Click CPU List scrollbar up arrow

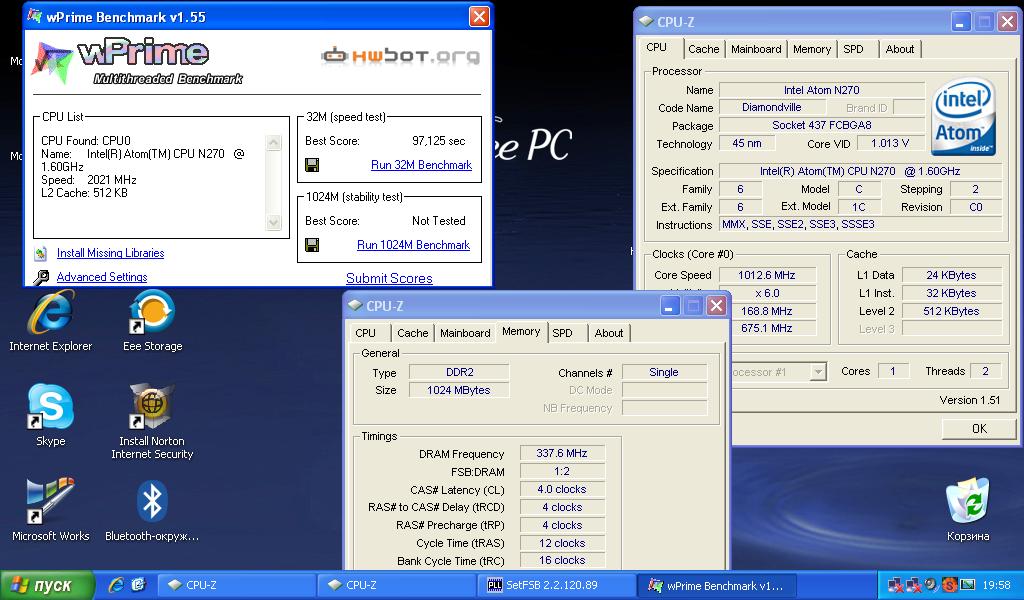pyautogui.click(x=274, y=142)
